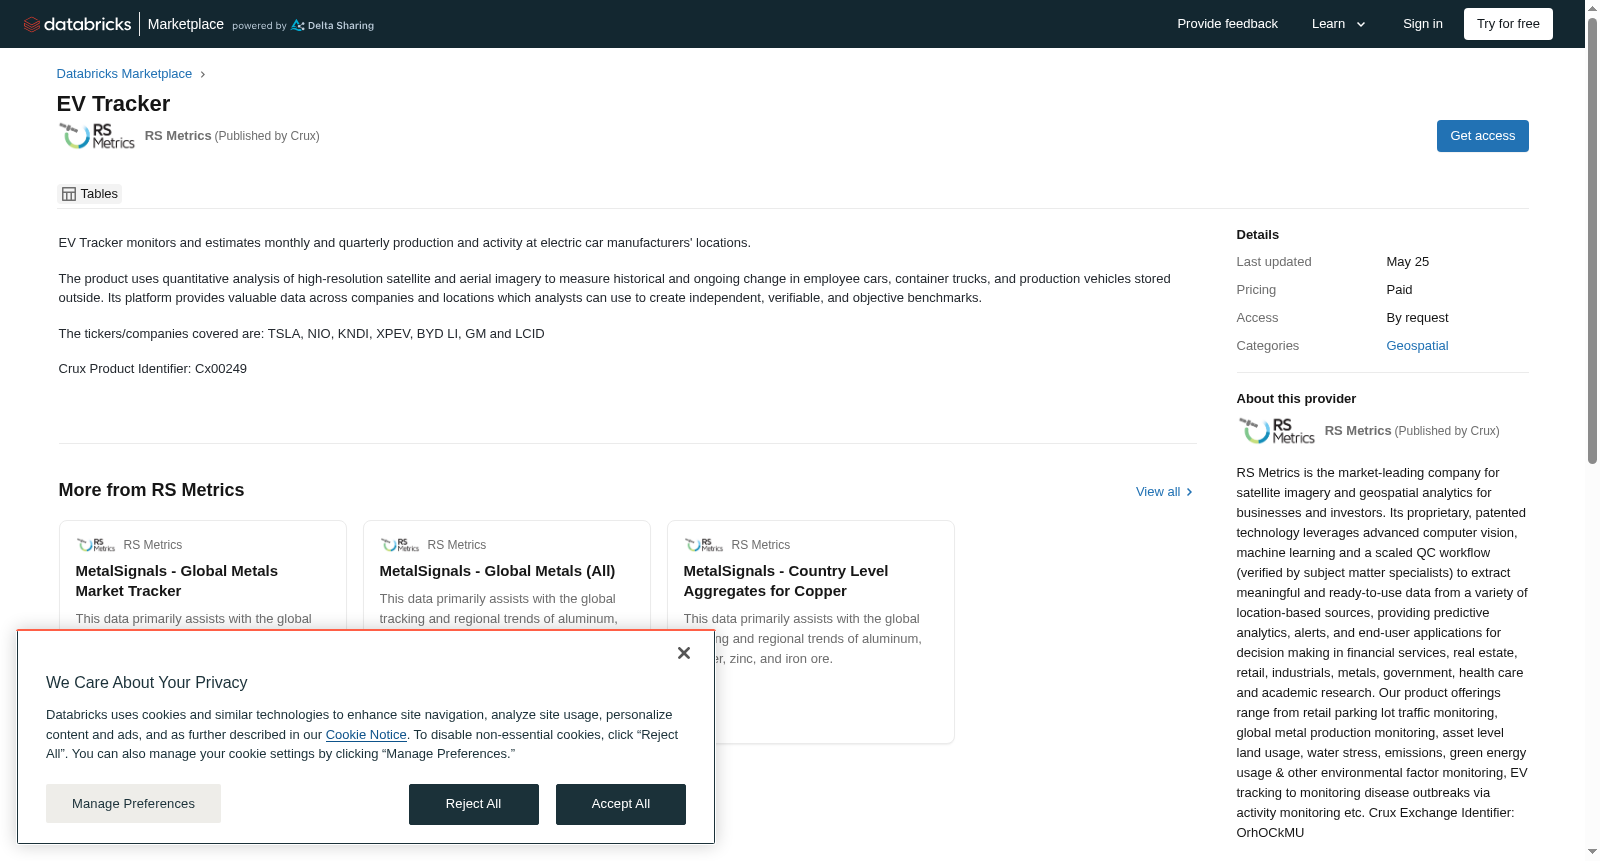The width and height of the screenshot is (1600, 861).
Task: Expand the Learn dropdown menu
Action: pyautogui.click(x=1339, y=24)
